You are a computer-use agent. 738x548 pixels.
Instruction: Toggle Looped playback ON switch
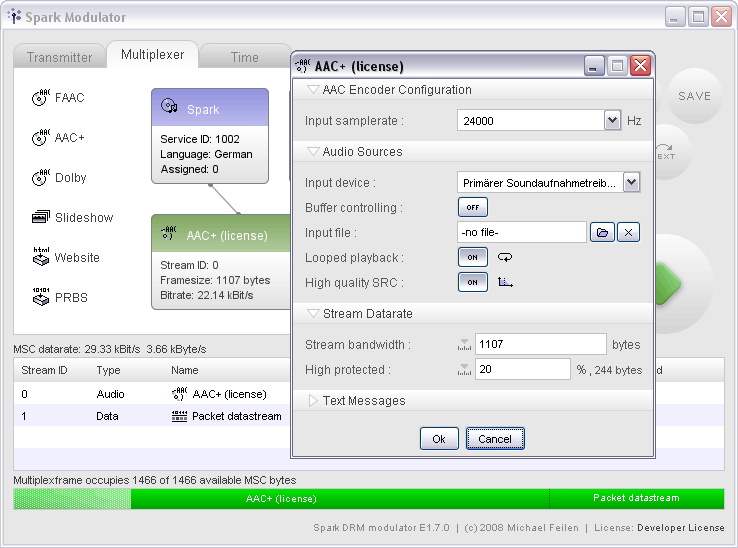(473, 257)
